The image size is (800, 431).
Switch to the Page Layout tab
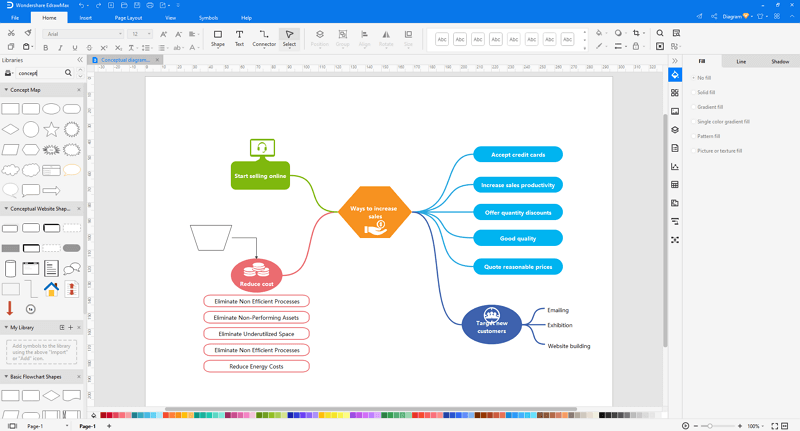point(128,18)
